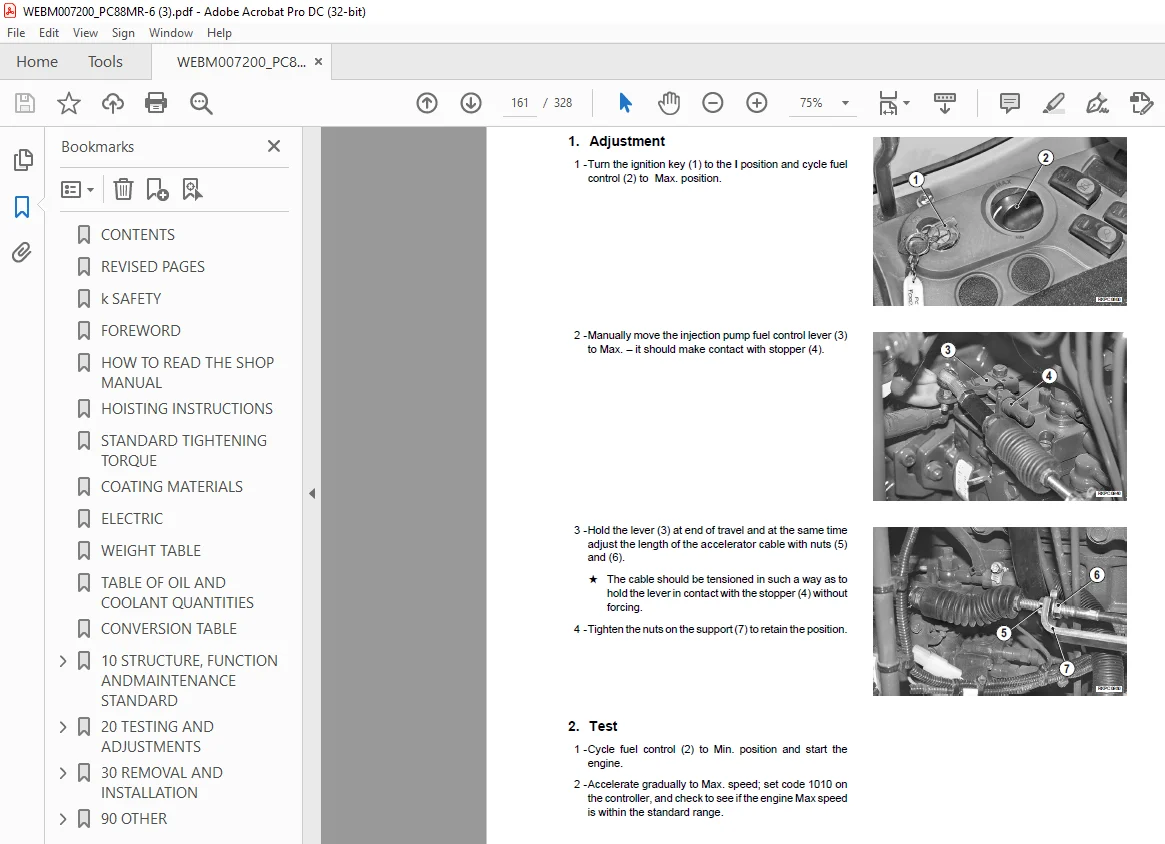
Task: Open the Page Thumbnails side panel icon
Action: pos(23,160)
